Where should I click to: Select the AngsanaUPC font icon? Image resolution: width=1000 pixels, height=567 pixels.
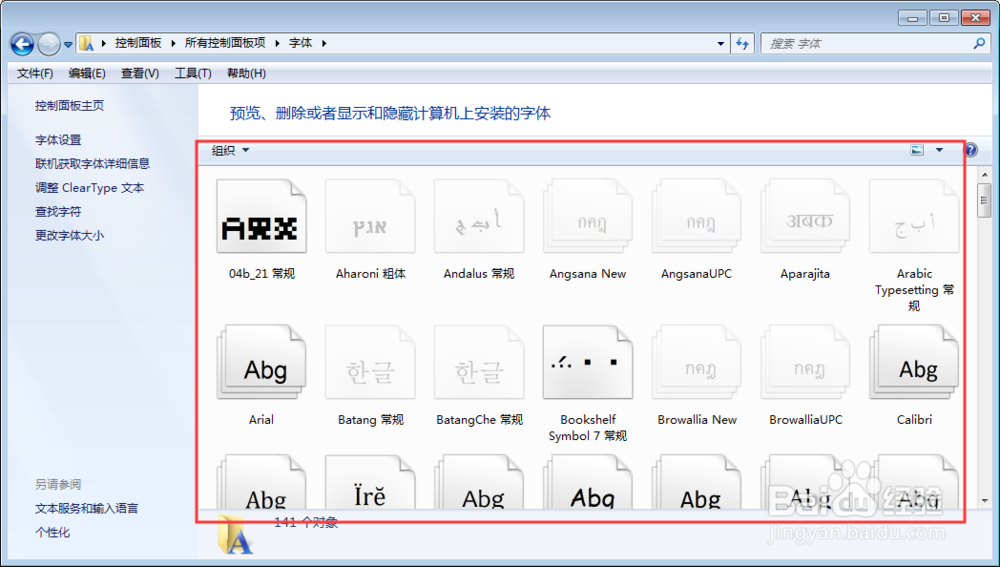click(x=696, y=216)
